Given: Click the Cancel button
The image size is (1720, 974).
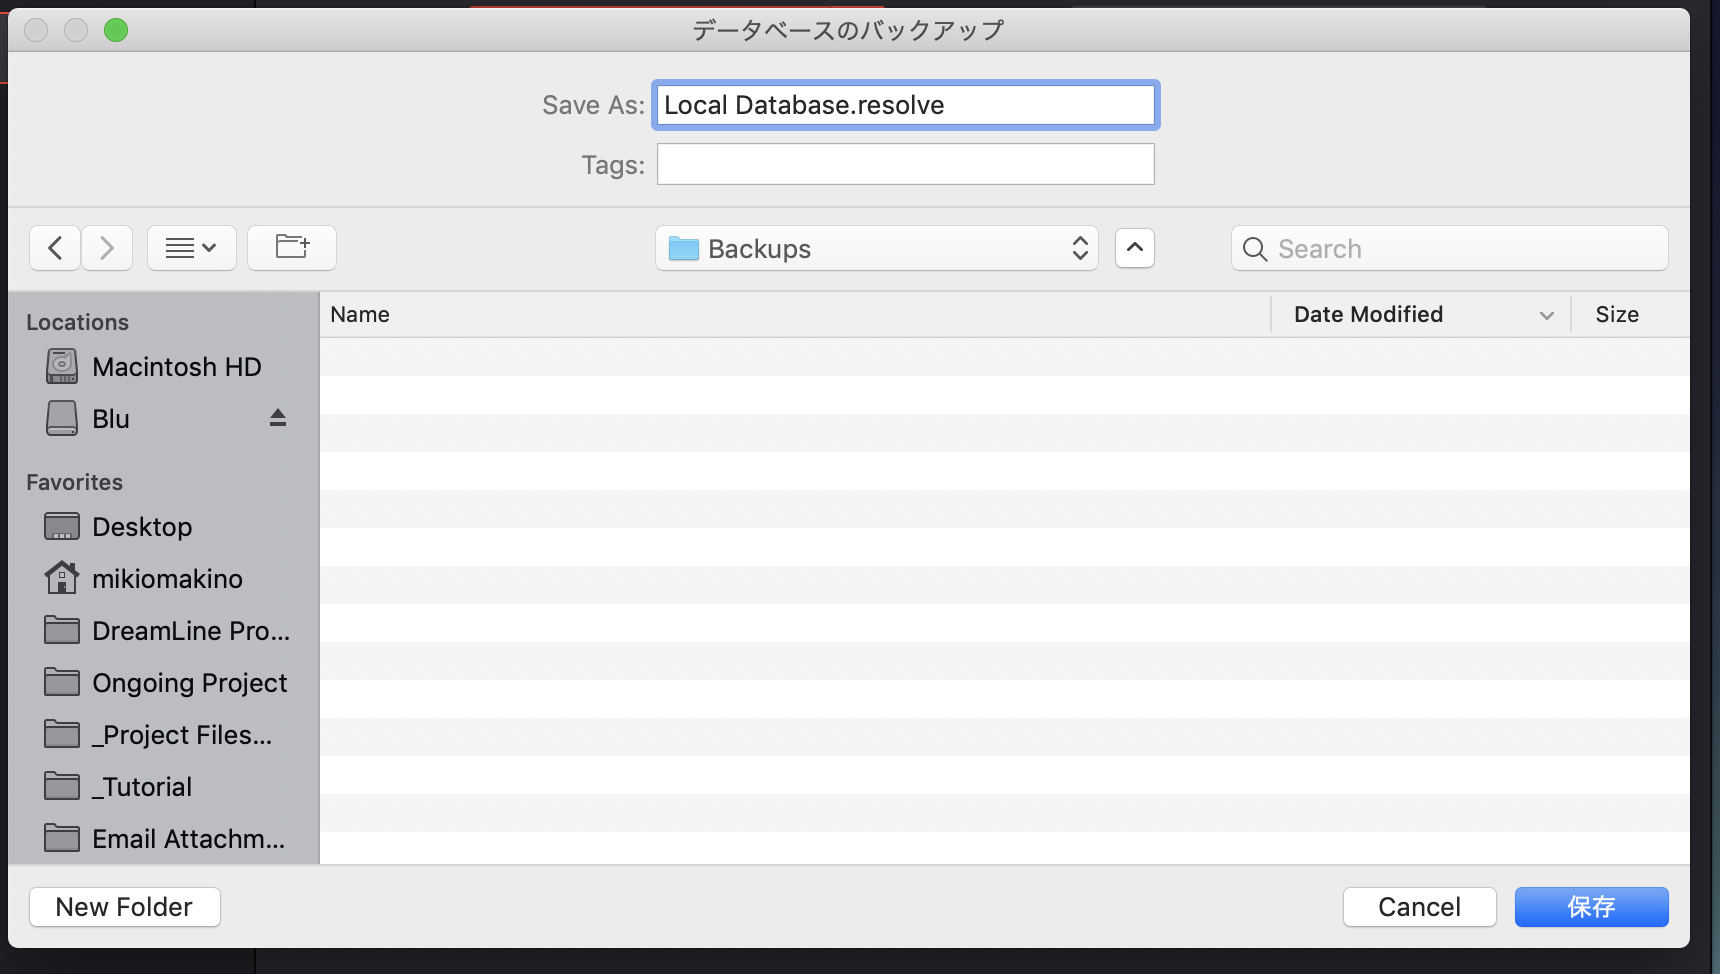Looking at the screenshot, I should [x=1419, y=907].
